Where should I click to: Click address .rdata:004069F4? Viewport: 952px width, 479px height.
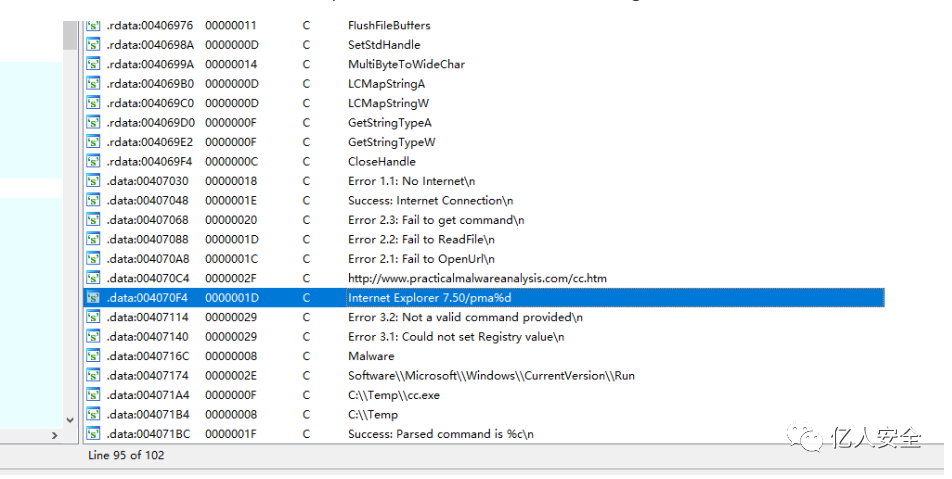(x=149, y=161)
